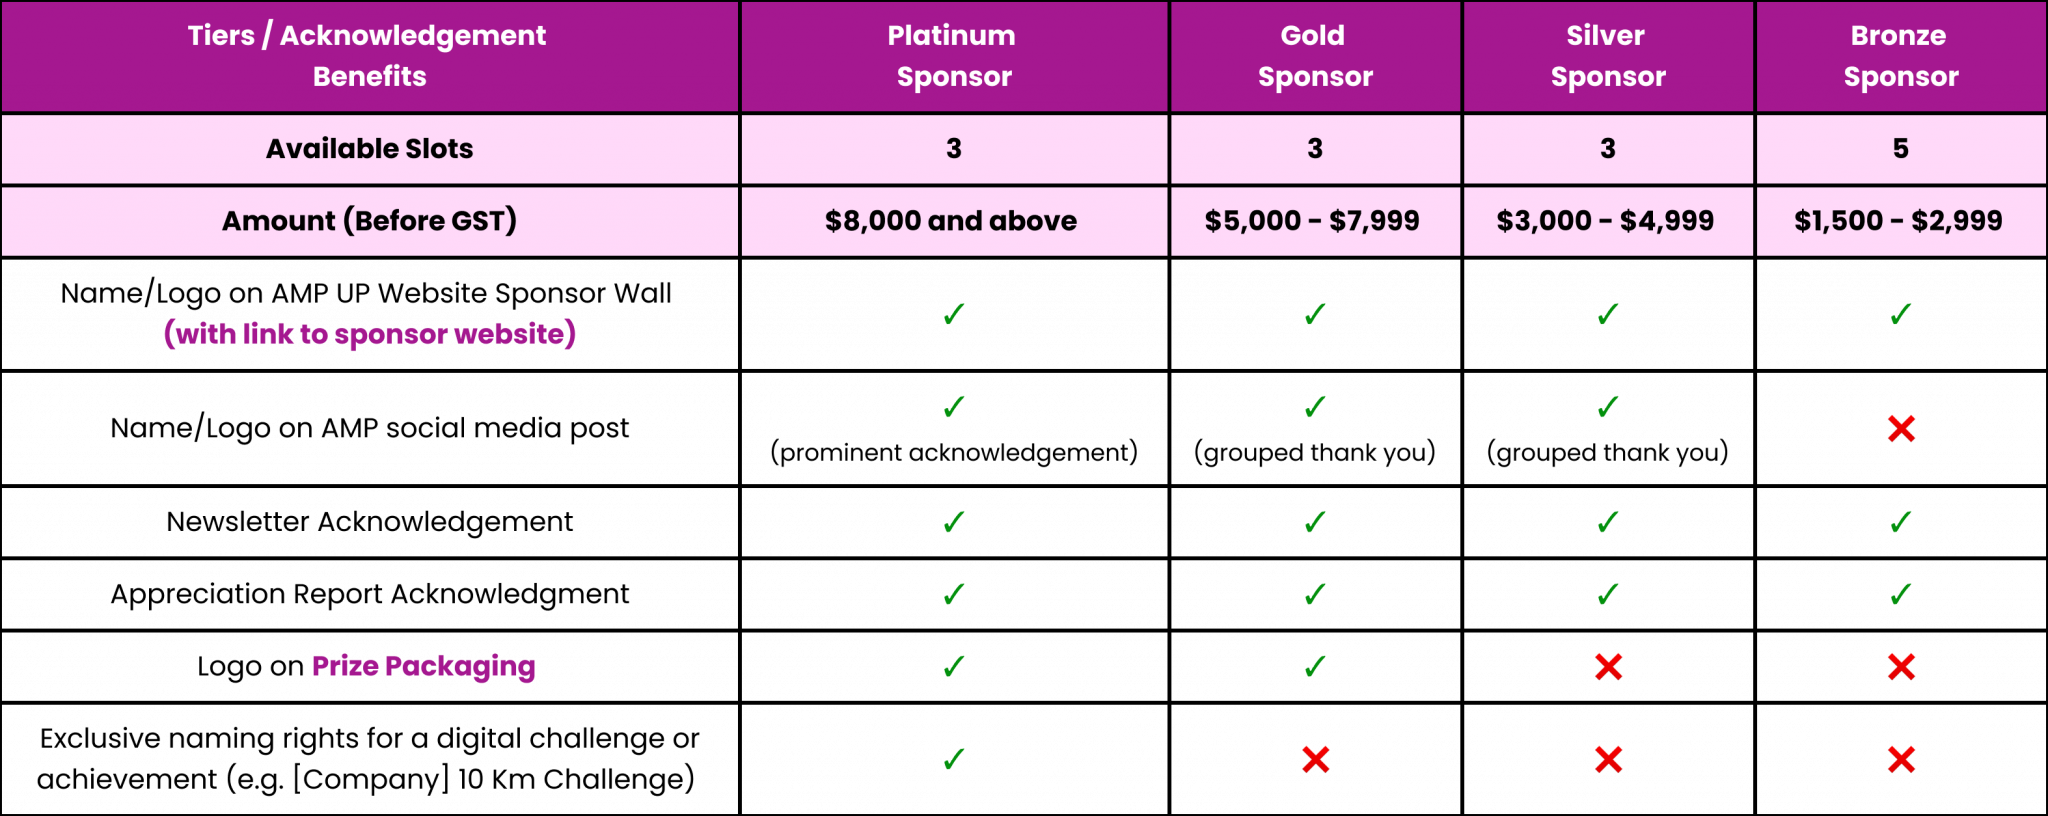2048x816 pixels.
Task: Click Platinum checkmark in sponsor website link row
Action: [953, 315]
